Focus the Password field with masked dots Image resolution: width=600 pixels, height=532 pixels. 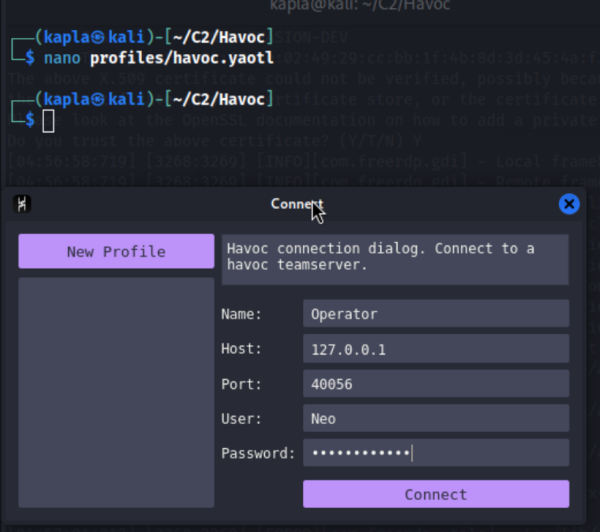(x=436, y=453)
